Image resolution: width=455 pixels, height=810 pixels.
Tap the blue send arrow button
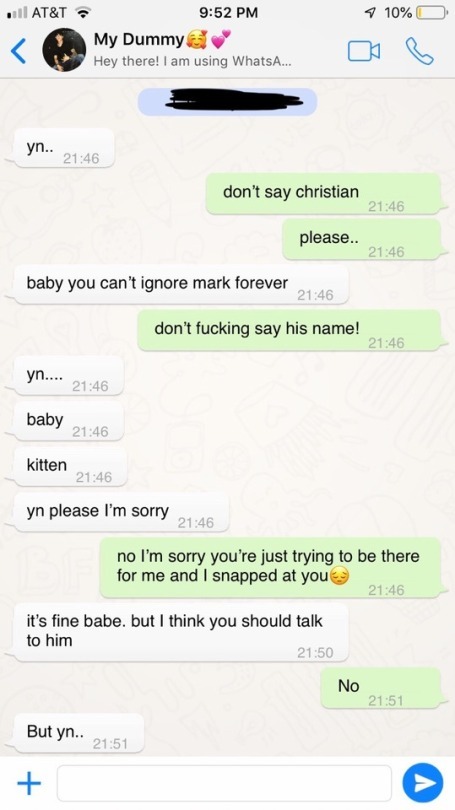pyautogui.click(x=422, y=783)
